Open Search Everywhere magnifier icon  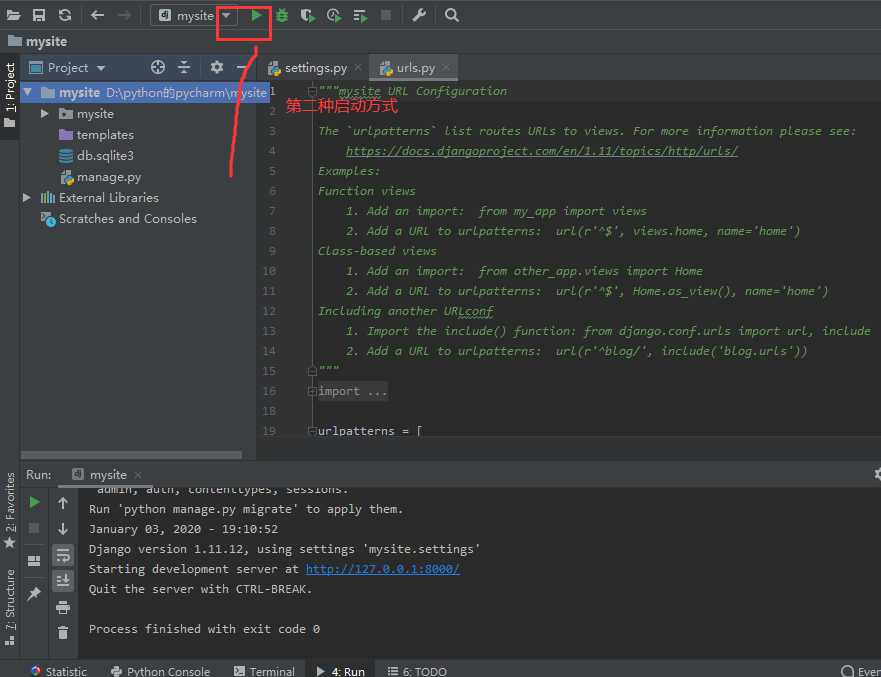[x=452, y=15]
